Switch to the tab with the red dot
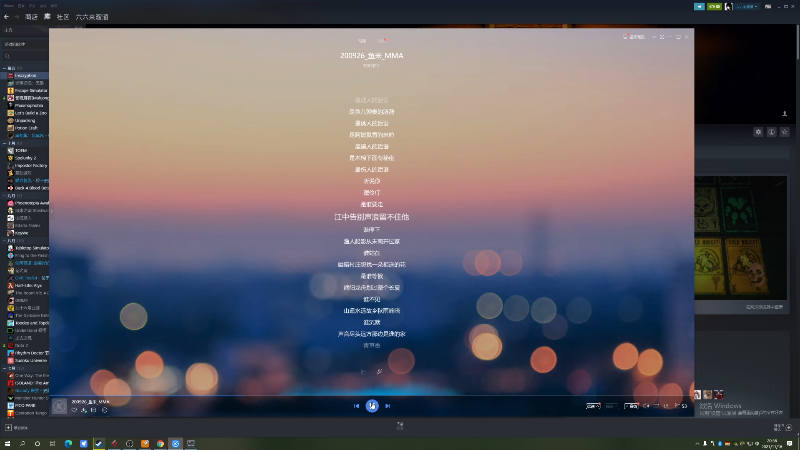The image size is (800, 450). pyautogui.click(x=381, y=41)
